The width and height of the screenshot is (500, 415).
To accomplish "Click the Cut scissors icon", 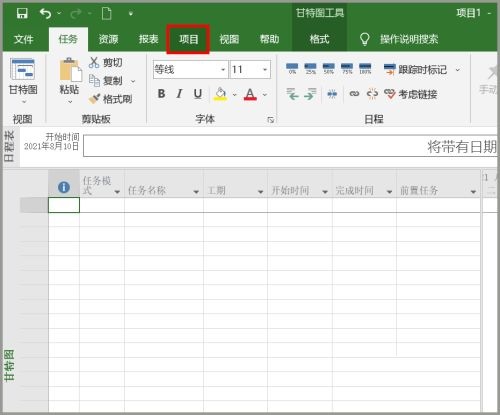I will [x=94, y=62].
